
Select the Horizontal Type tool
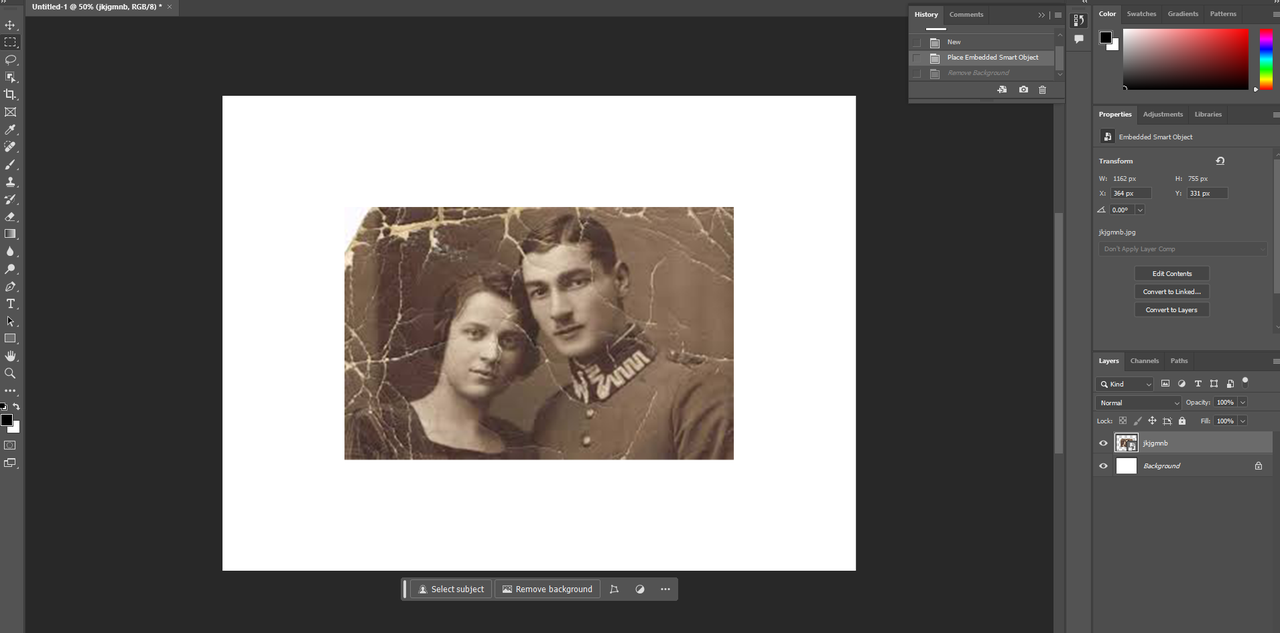[x=10, y=304]
